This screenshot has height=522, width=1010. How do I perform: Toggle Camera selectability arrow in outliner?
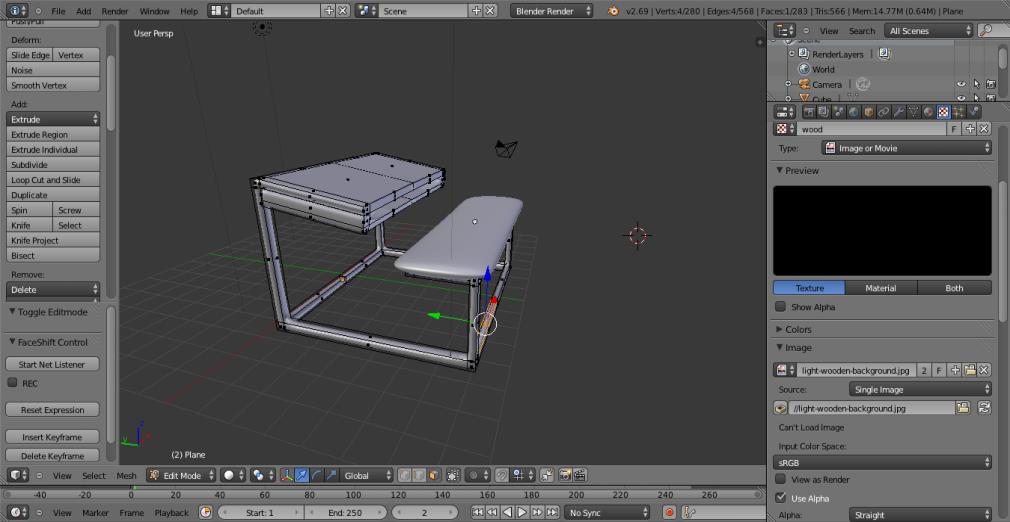pos(977,84)
